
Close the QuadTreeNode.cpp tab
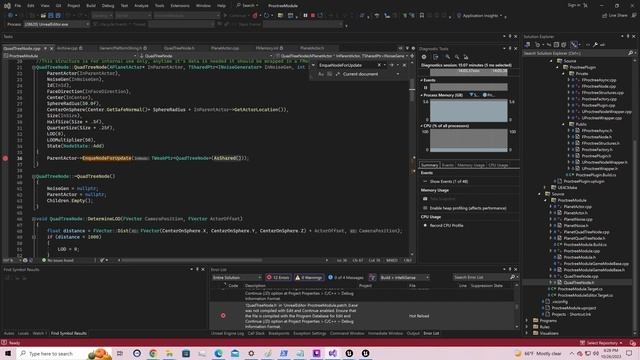(51, 48)
